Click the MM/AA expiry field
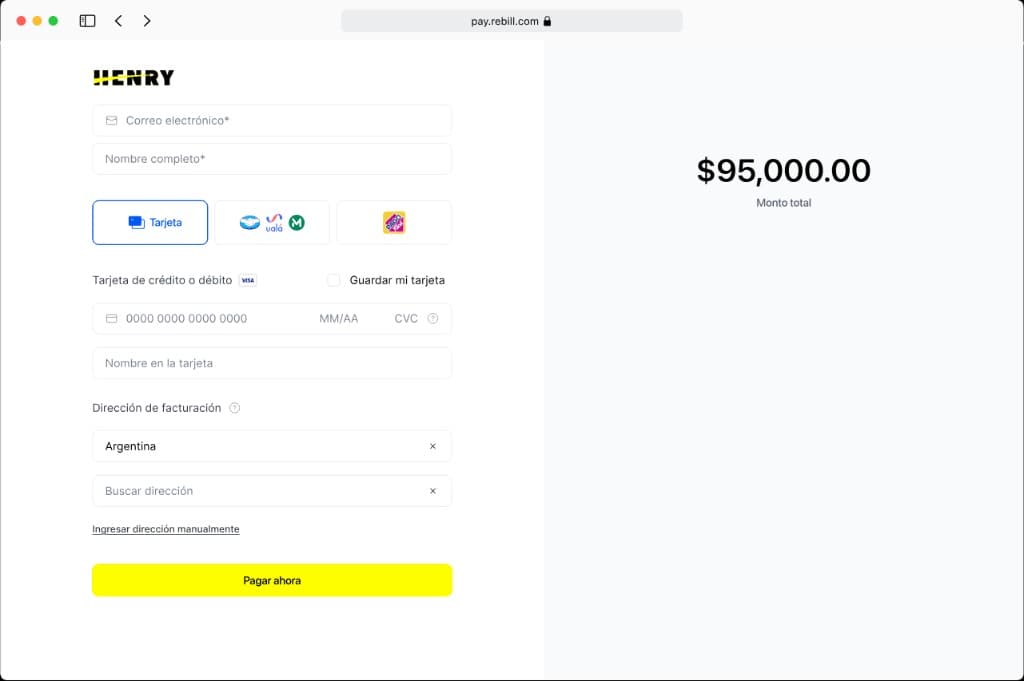 click(x=338, y=319)
